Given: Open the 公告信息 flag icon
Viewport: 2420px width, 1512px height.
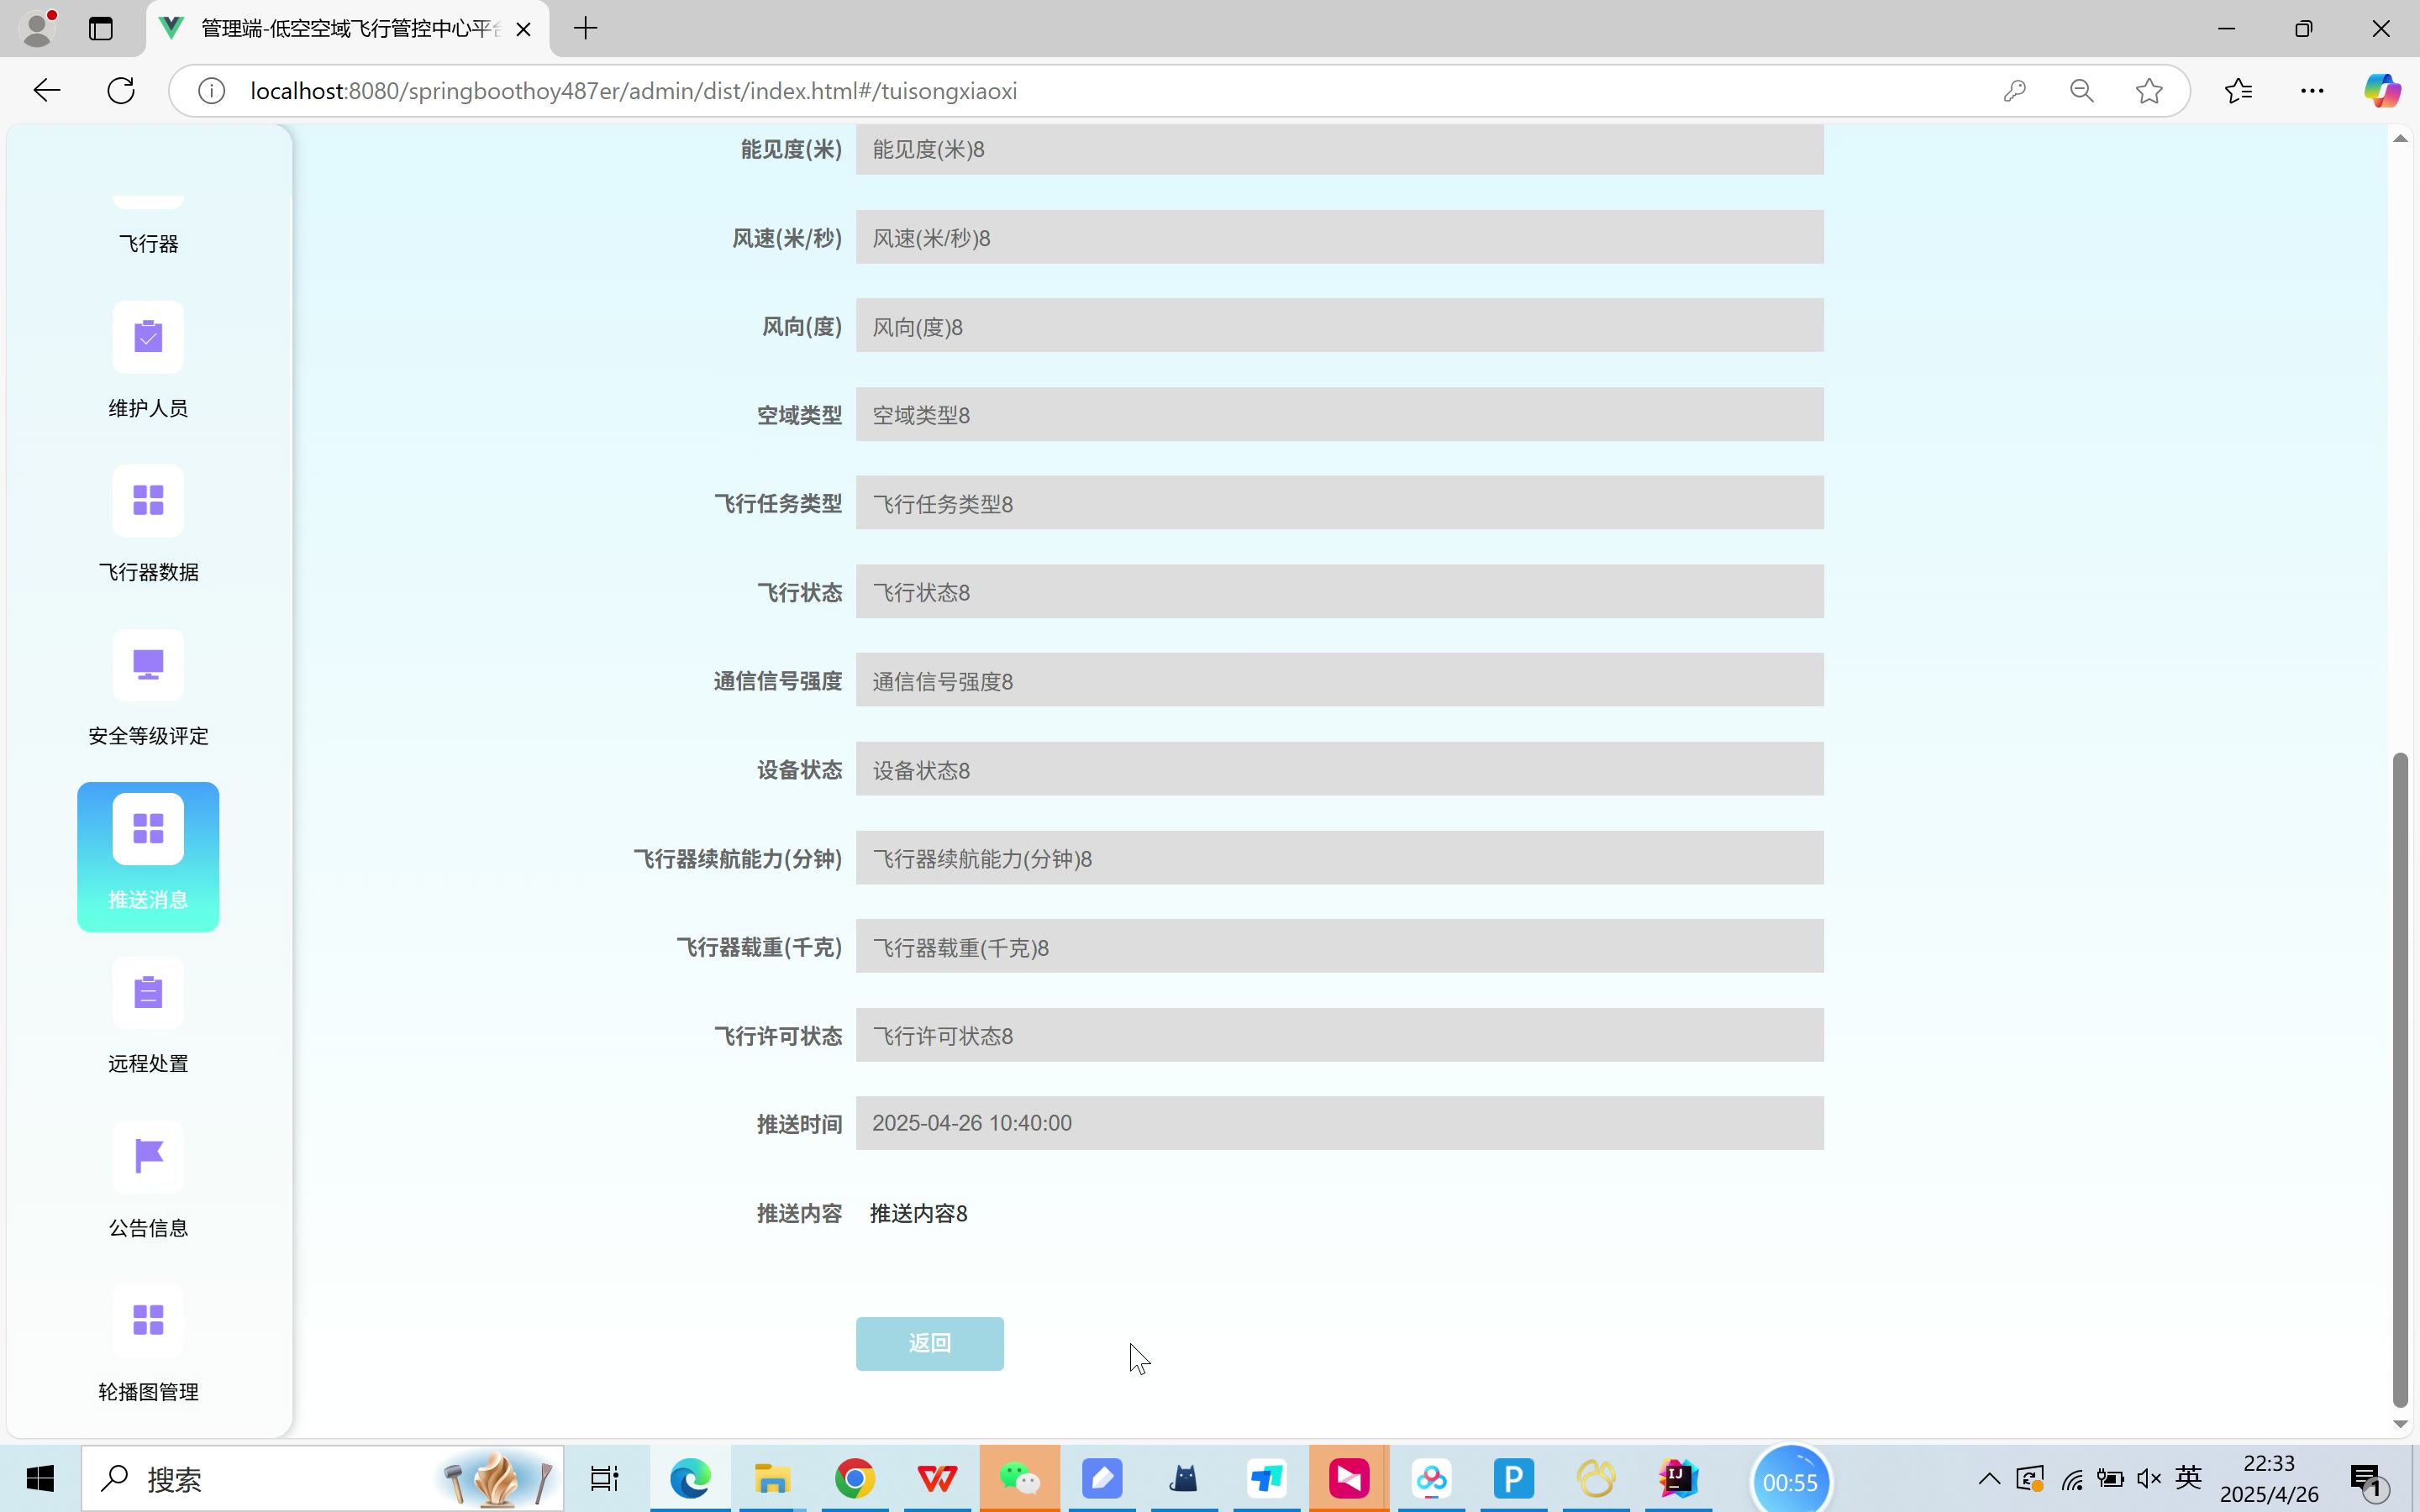Looking at the screenshot, I should pos(148,1157).
